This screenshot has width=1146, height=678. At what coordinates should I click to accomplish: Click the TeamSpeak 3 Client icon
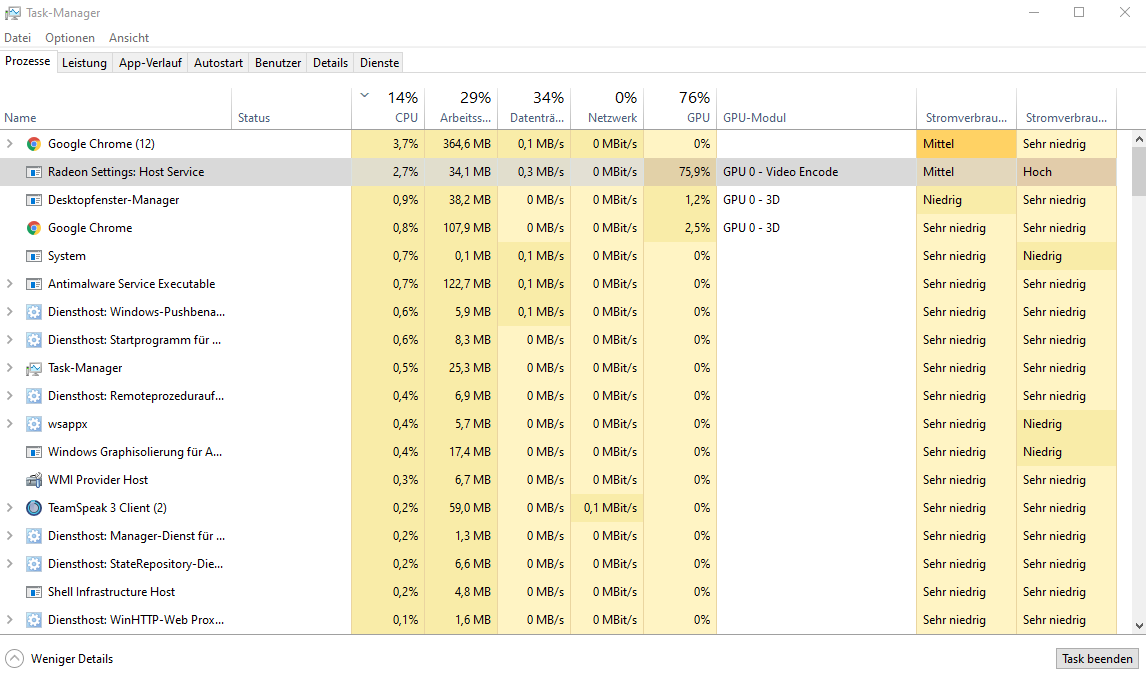[34, 508]
